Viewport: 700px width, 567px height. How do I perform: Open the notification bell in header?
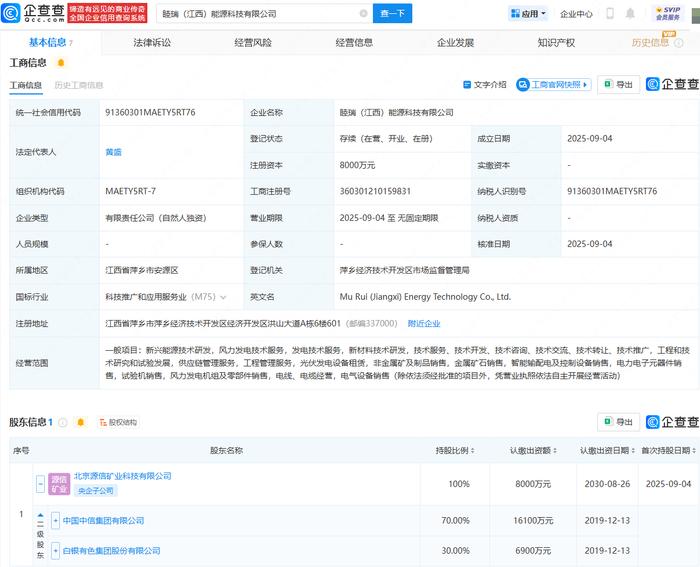point(630,13)
